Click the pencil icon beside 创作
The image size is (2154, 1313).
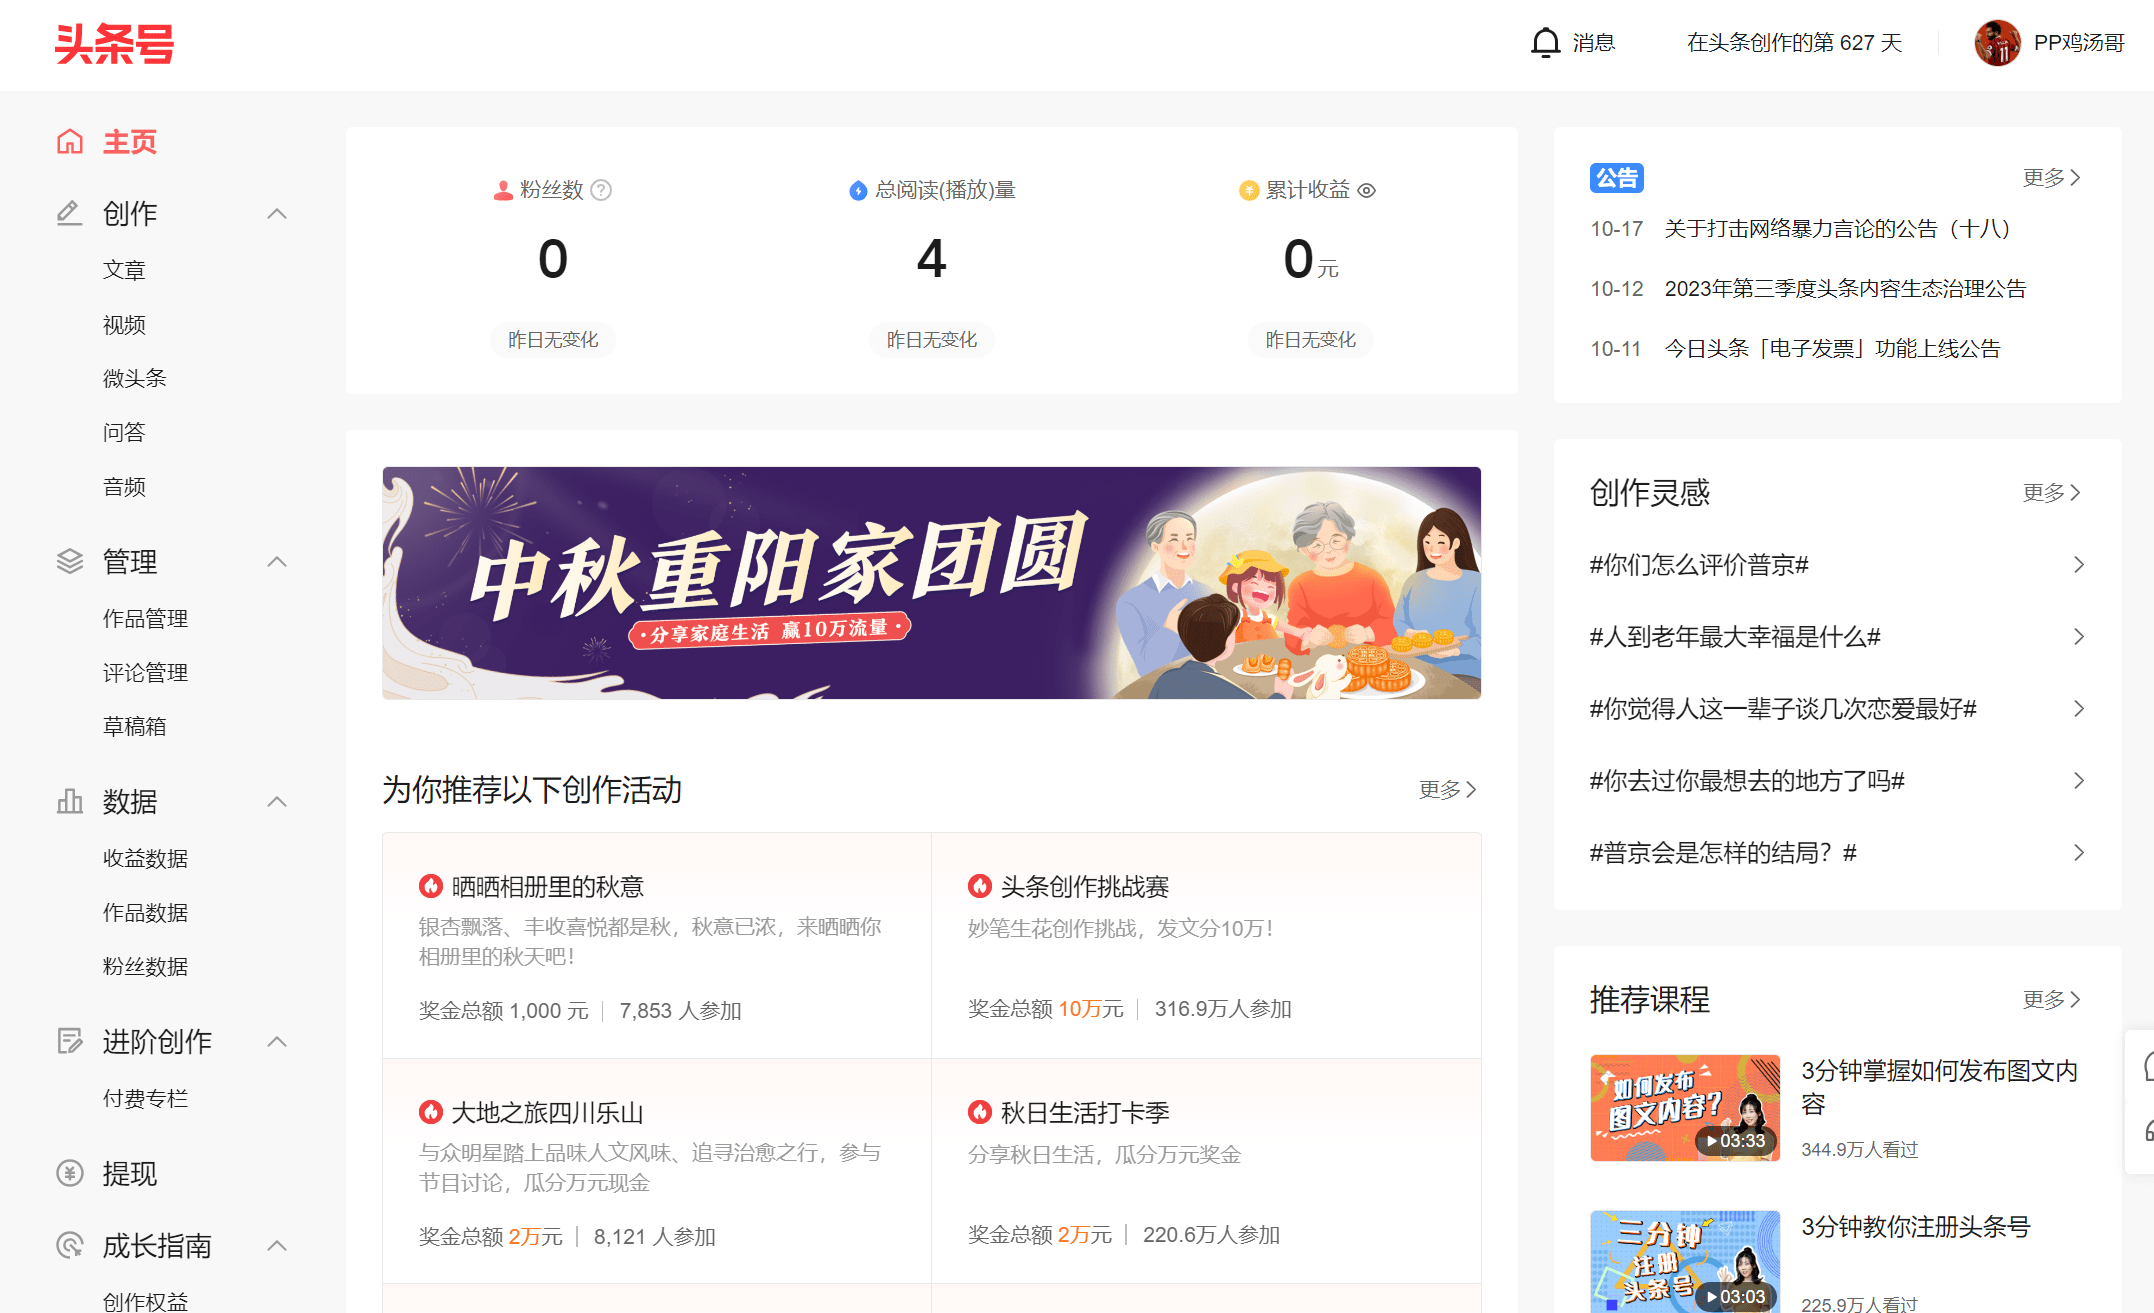pos(69,213)
